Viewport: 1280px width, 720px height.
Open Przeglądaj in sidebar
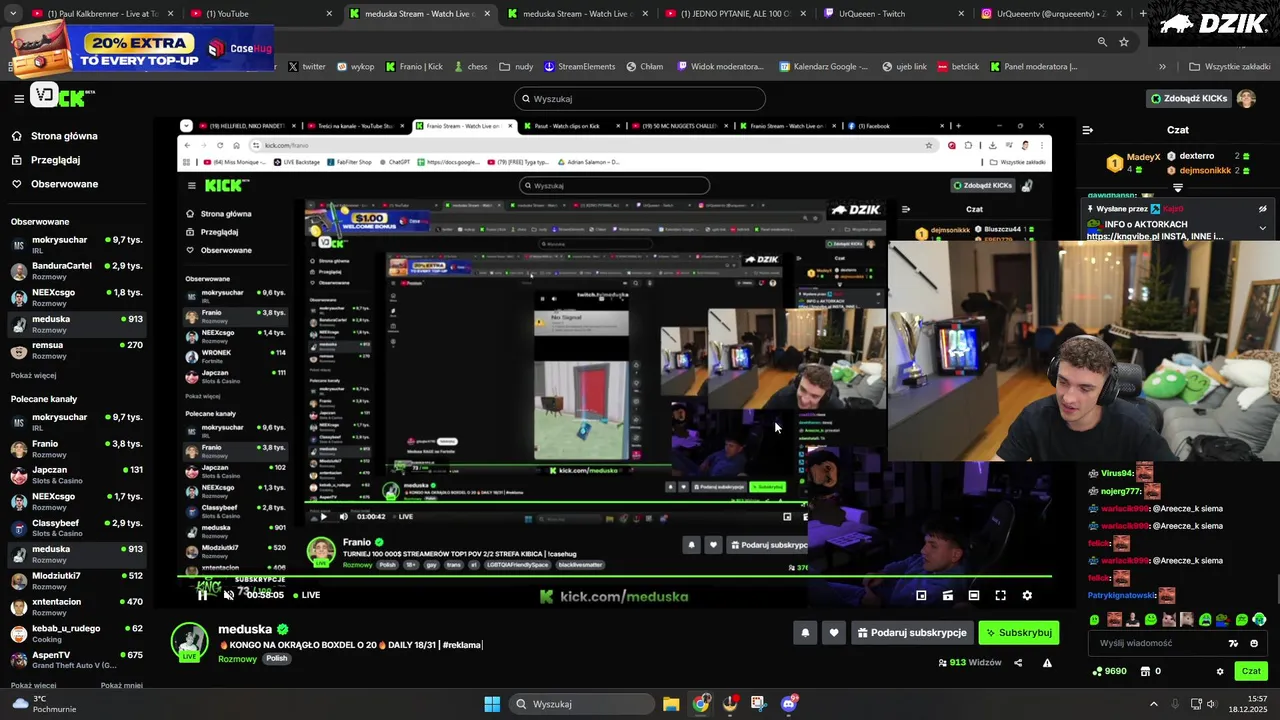[x=55, y=160]
